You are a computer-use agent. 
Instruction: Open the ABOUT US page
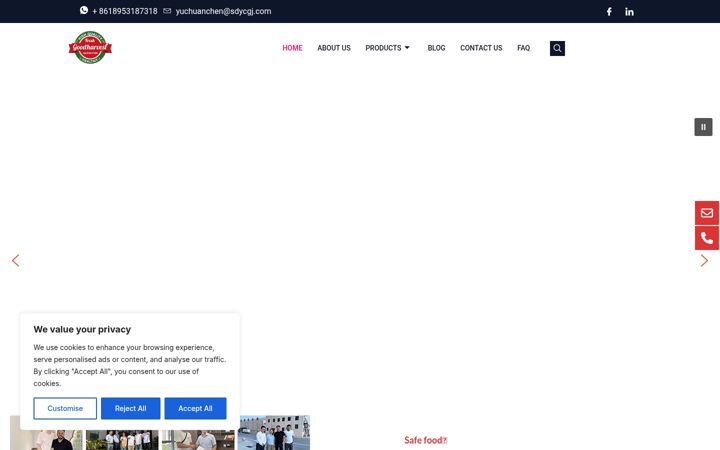coord(334,48)
